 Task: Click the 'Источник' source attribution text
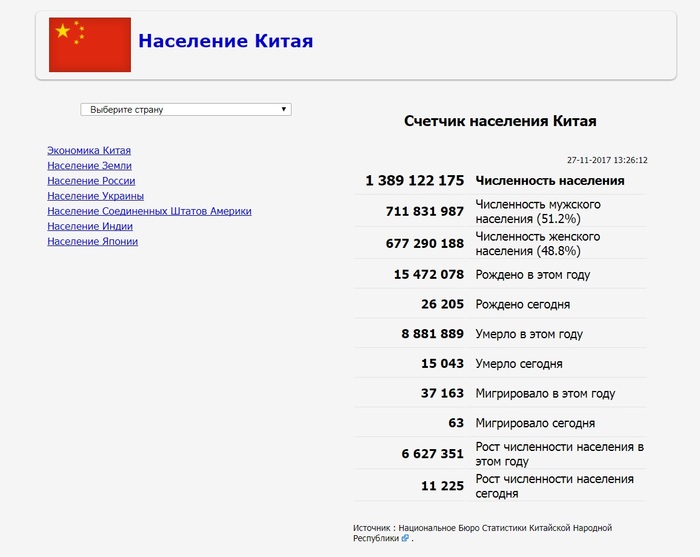pyautogui.click(x=483, y=533)
